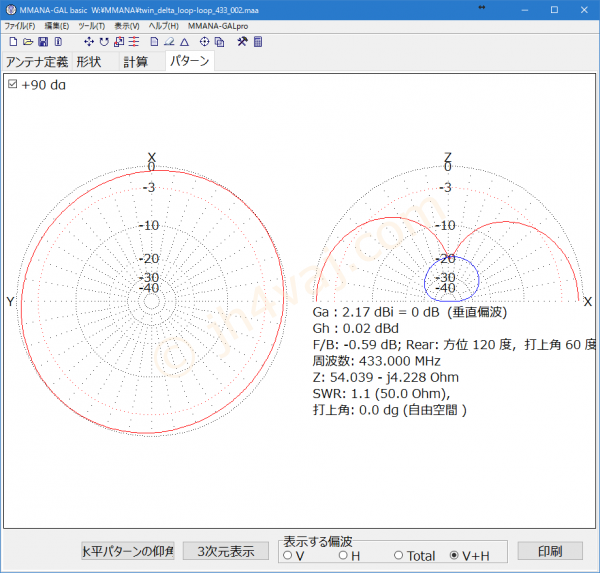Uncheck the +90 dg checkbox

tap(13, 84)
